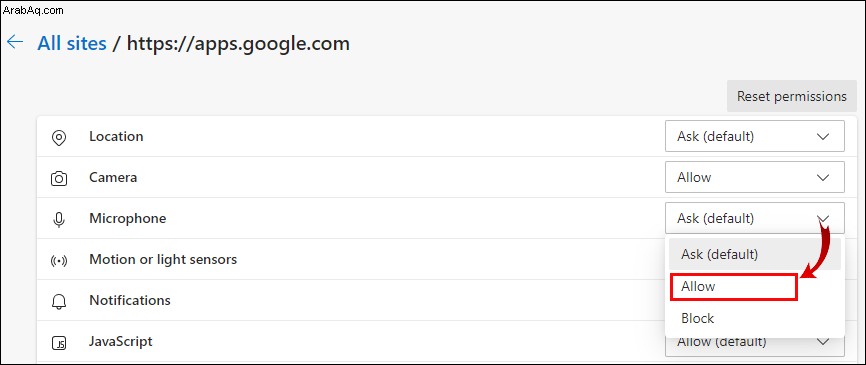The image size is (866, 365).
Task: Collapse the Microphone permission dropdown
Action: tap(754, 218)
